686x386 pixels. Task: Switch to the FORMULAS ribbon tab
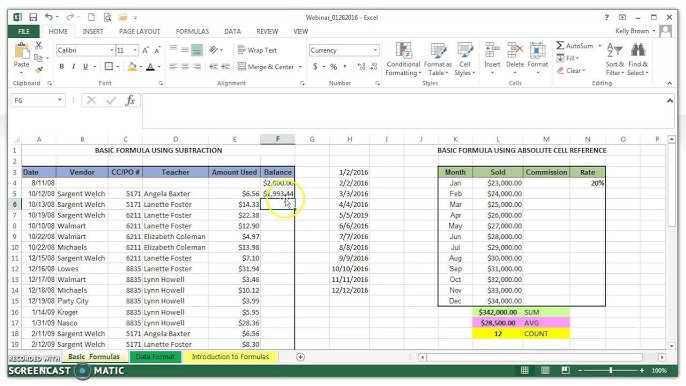(192, 32)
